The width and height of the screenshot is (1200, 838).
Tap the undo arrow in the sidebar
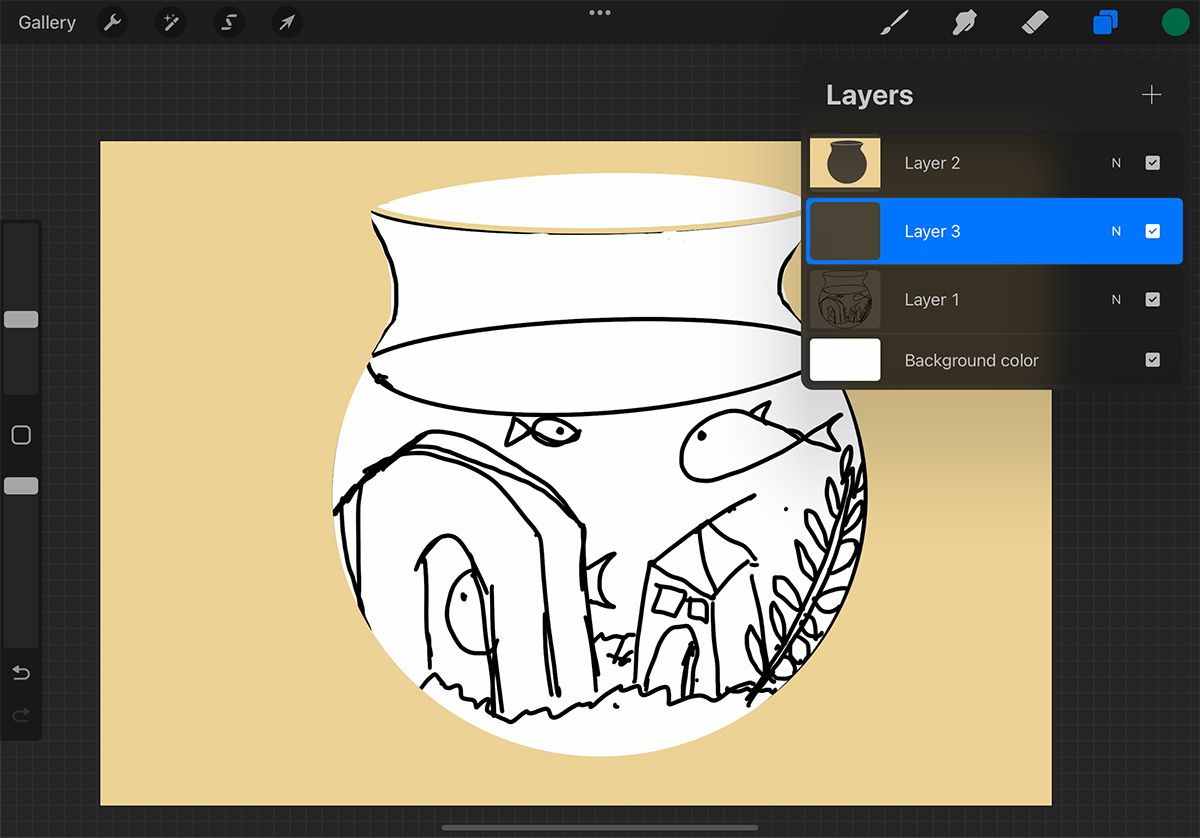pos(21,673)
